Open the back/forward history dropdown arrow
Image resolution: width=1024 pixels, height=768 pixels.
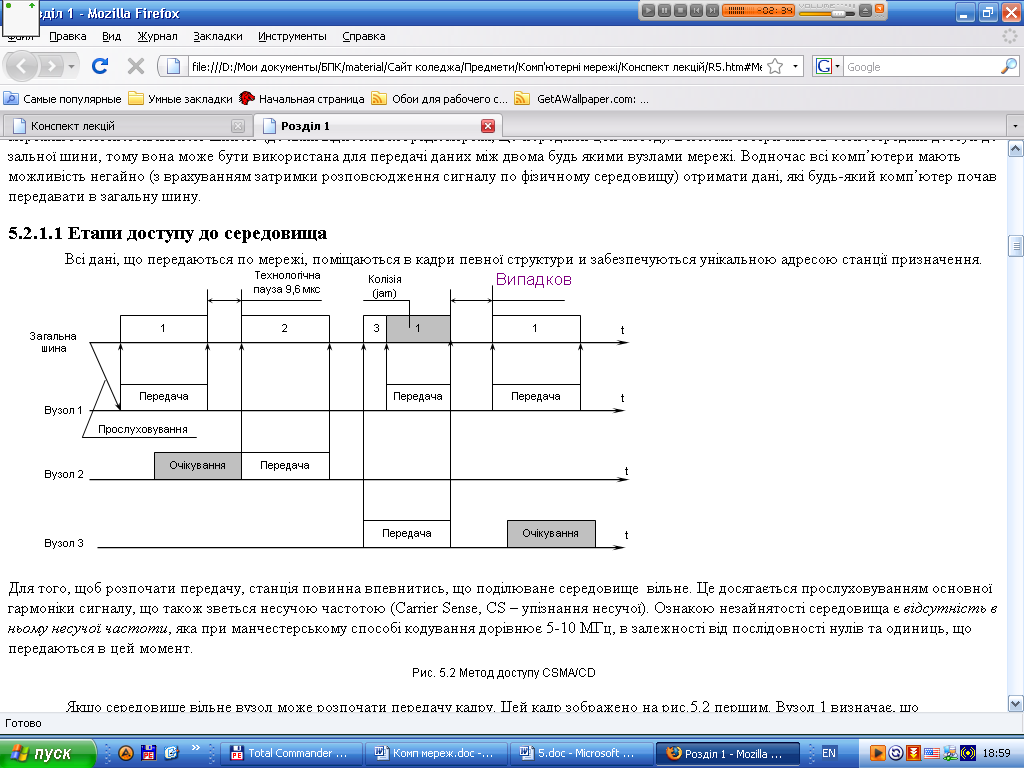coord(71,67)
